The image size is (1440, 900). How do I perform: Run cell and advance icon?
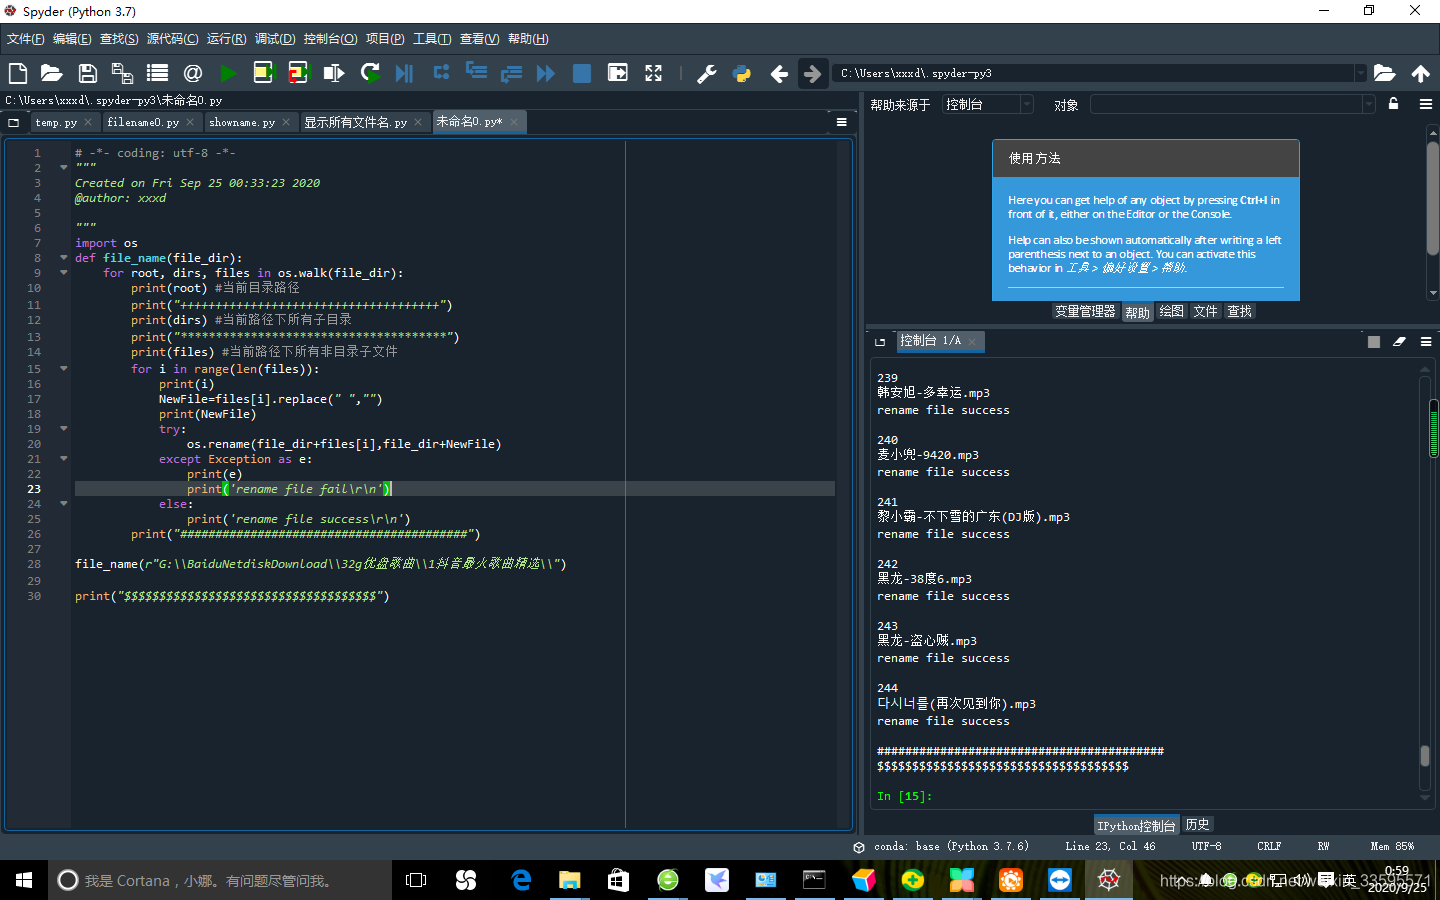point(299,72)
